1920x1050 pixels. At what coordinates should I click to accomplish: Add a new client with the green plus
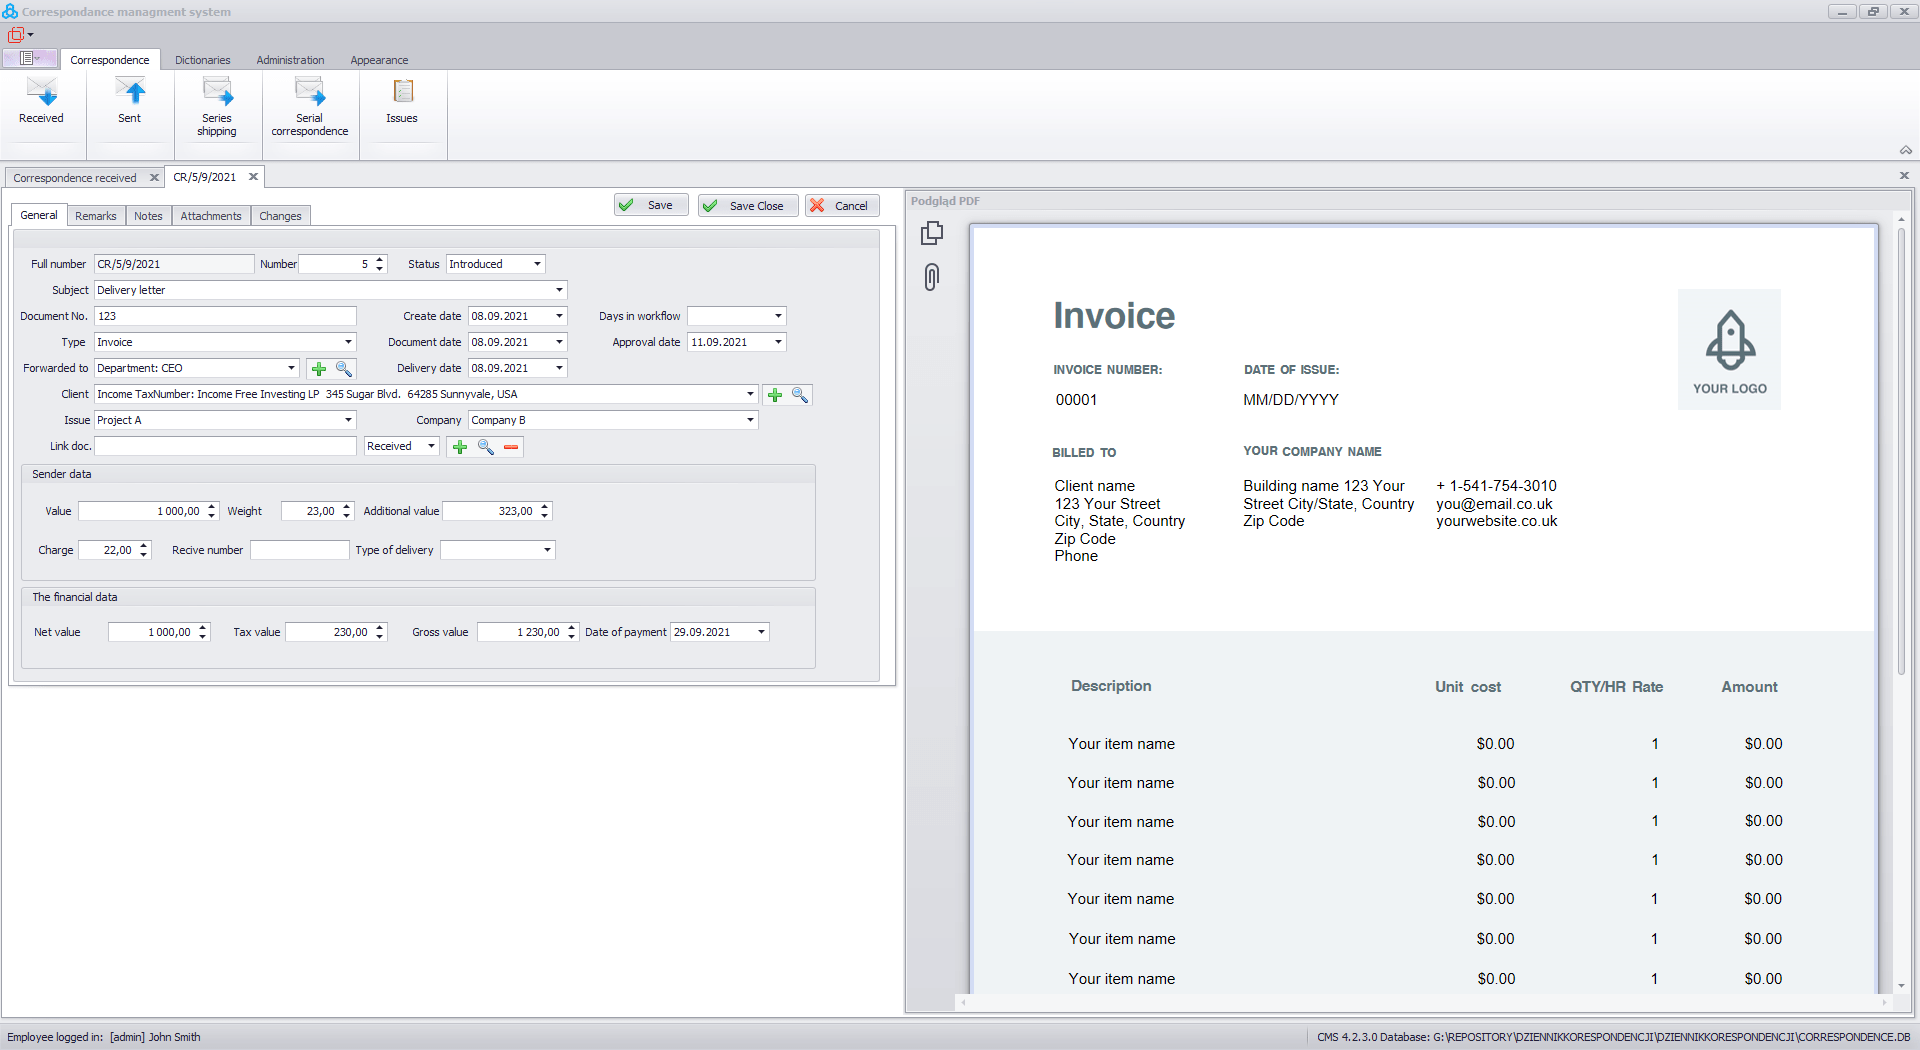pos(775,395)
